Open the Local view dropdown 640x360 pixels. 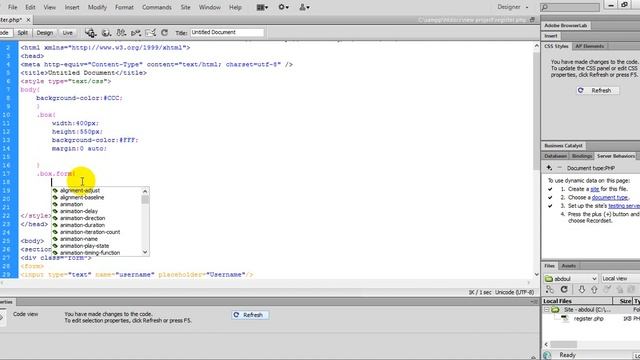point(620,279)
